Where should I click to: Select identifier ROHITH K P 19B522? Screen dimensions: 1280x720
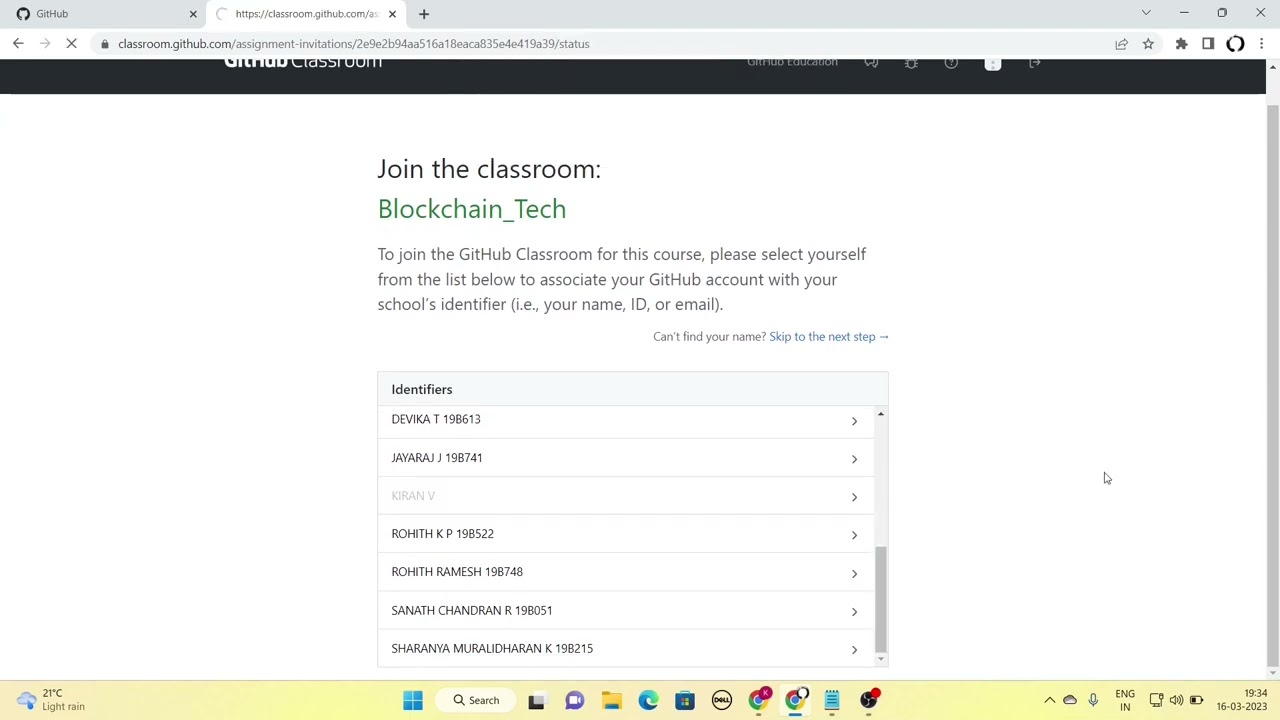tap(625, 534)
